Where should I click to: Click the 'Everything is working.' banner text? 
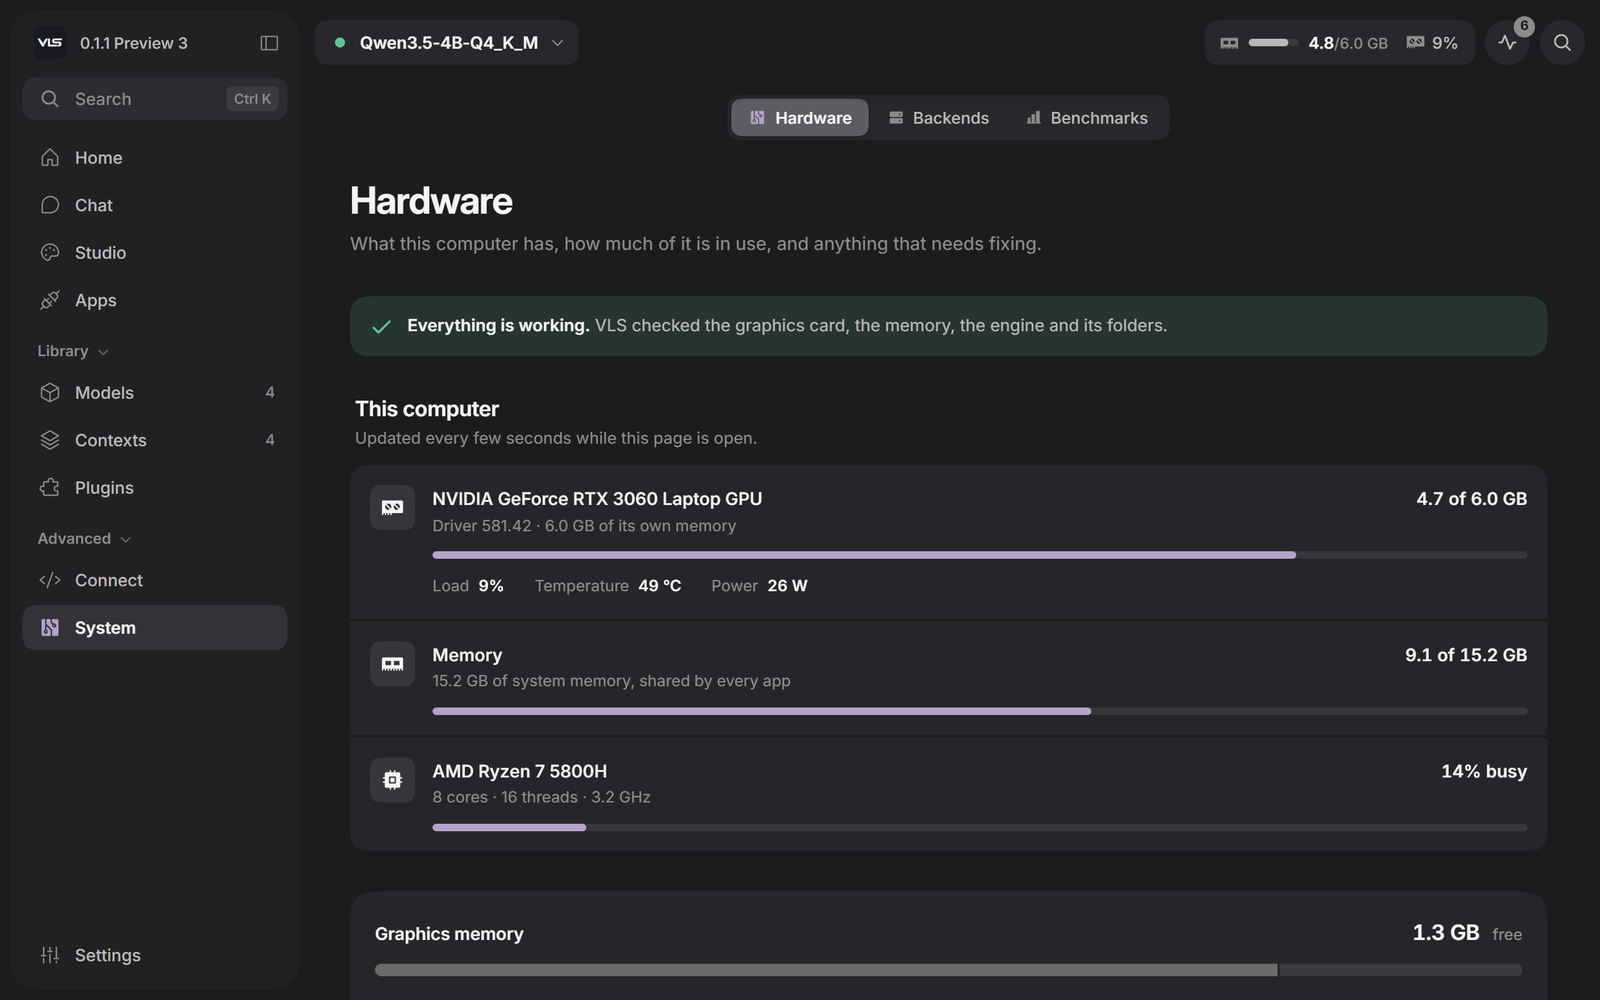[x=498, y=326]
